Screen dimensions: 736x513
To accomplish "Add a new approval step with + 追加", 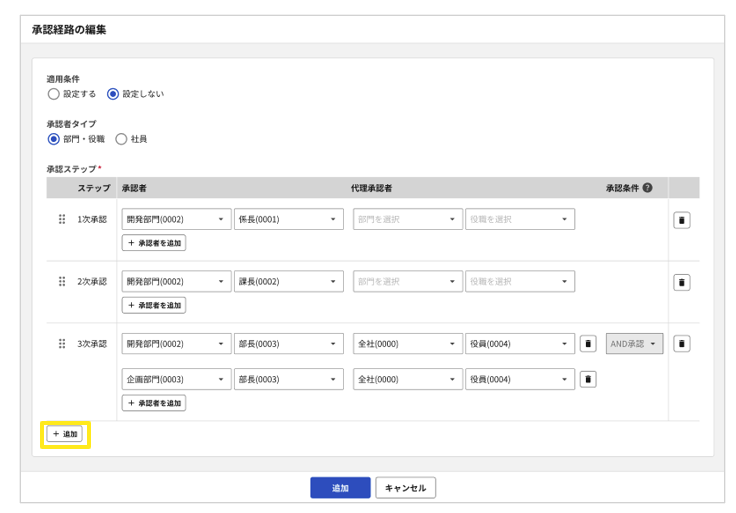I will coord(65,434).
